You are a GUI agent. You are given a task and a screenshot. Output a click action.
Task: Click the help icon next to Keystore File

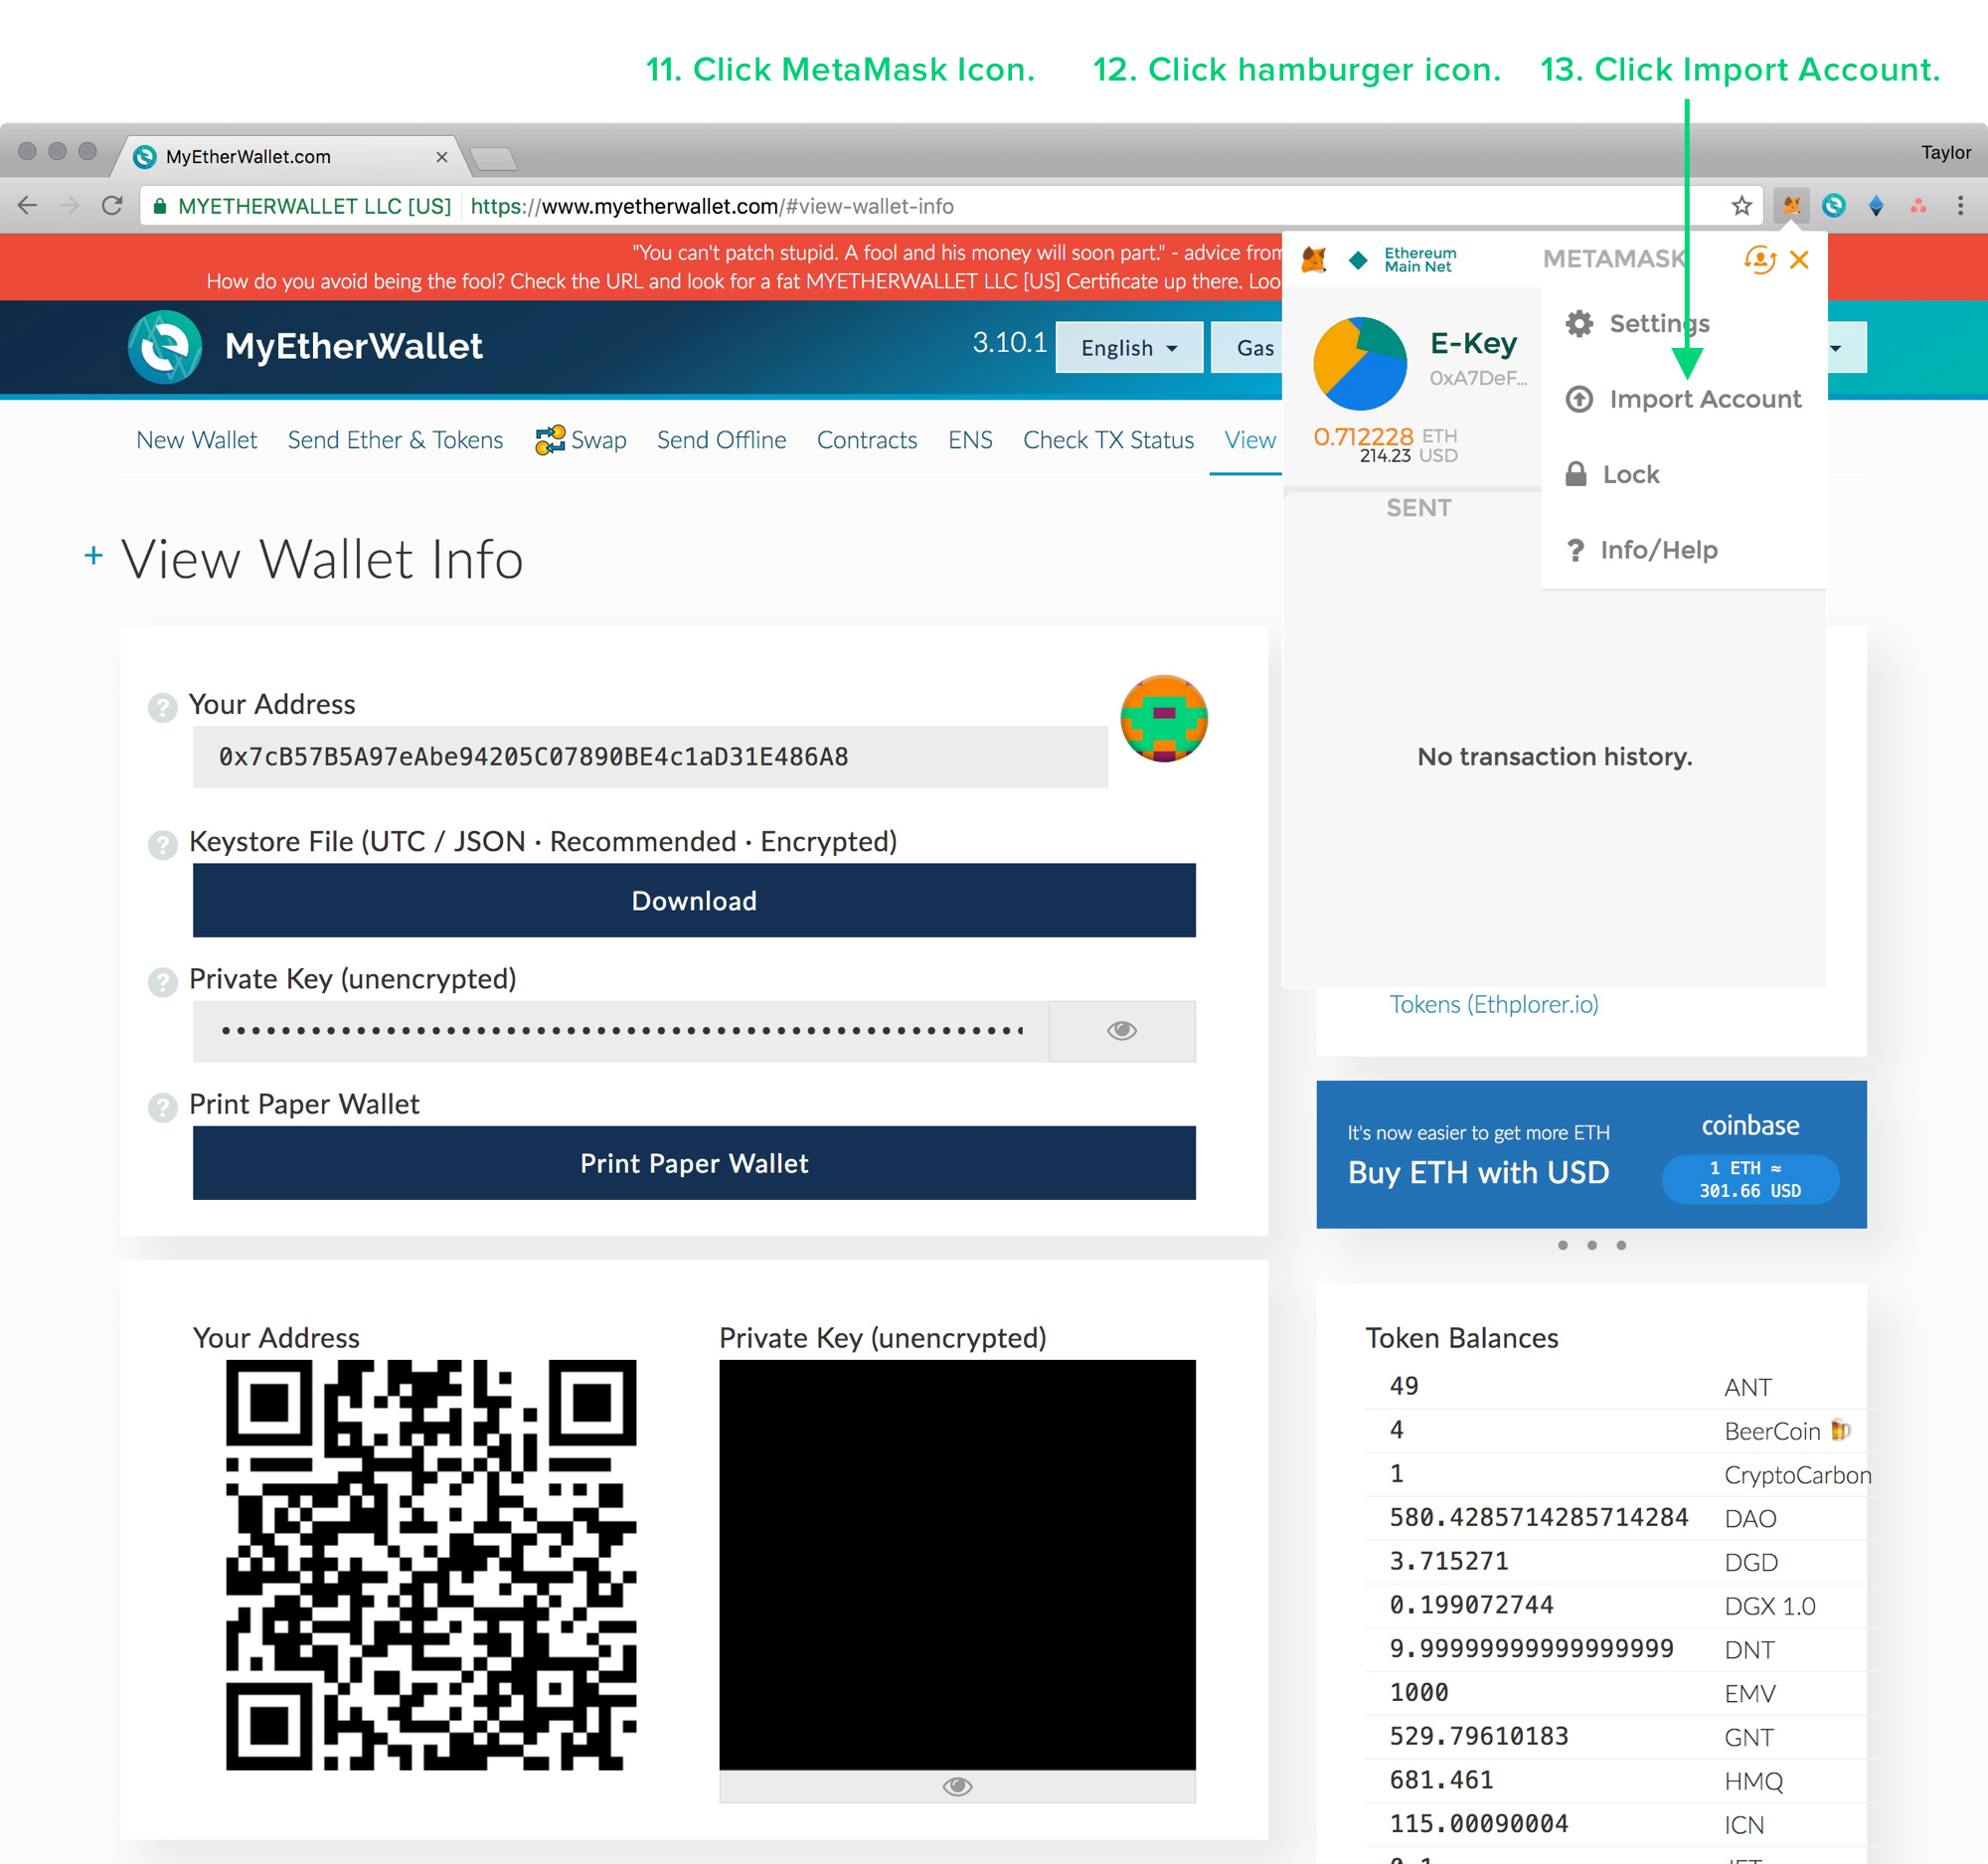click(x=162, y=845)
